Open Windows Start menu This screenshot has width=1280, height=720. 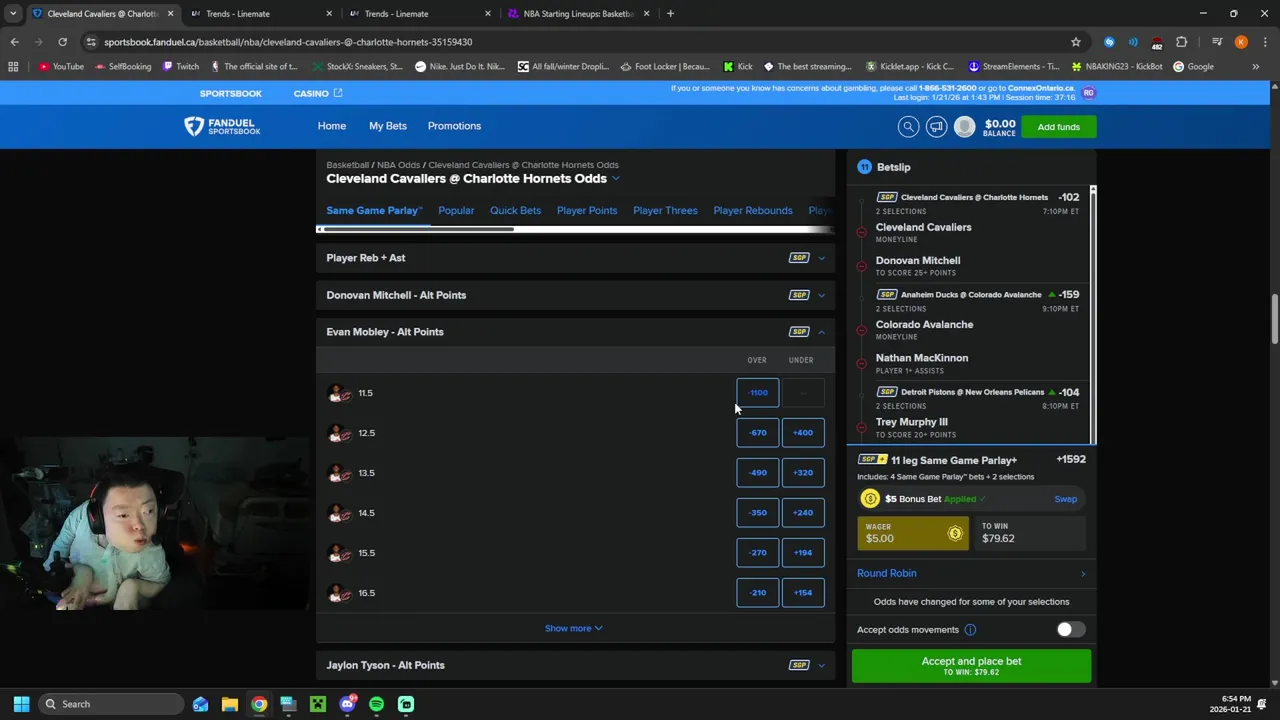coord(21,704)
